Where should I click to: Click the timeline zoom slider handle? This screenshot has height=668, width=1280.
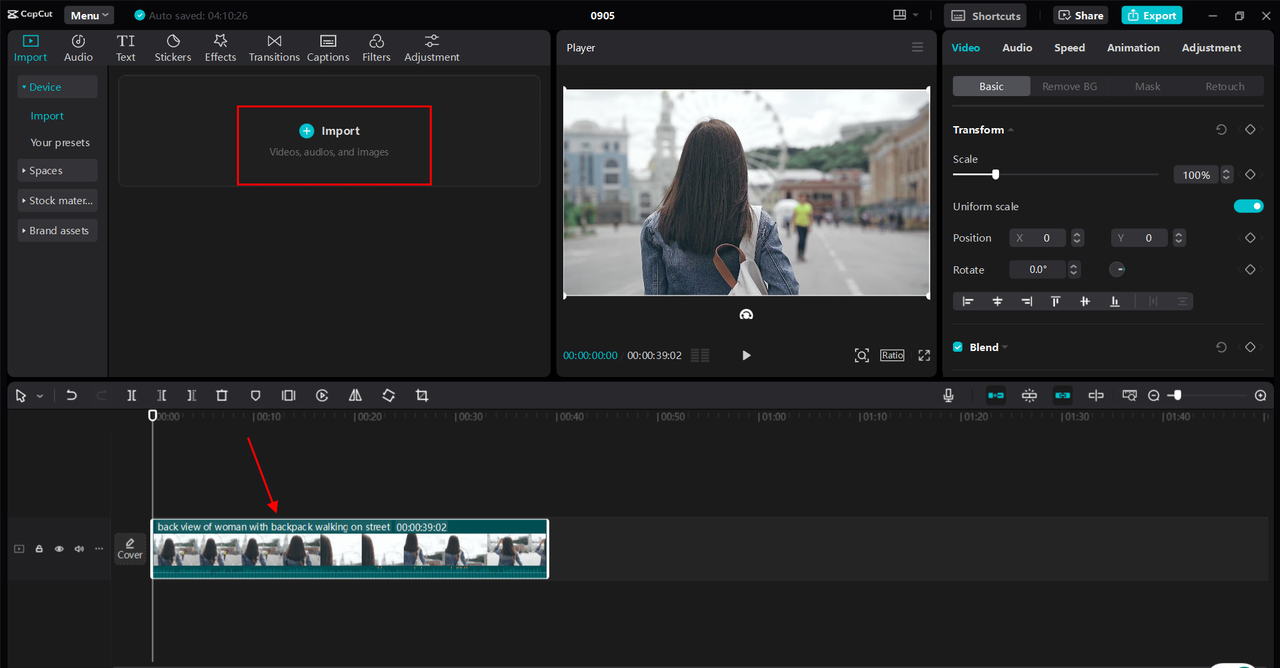[1177, 396]
